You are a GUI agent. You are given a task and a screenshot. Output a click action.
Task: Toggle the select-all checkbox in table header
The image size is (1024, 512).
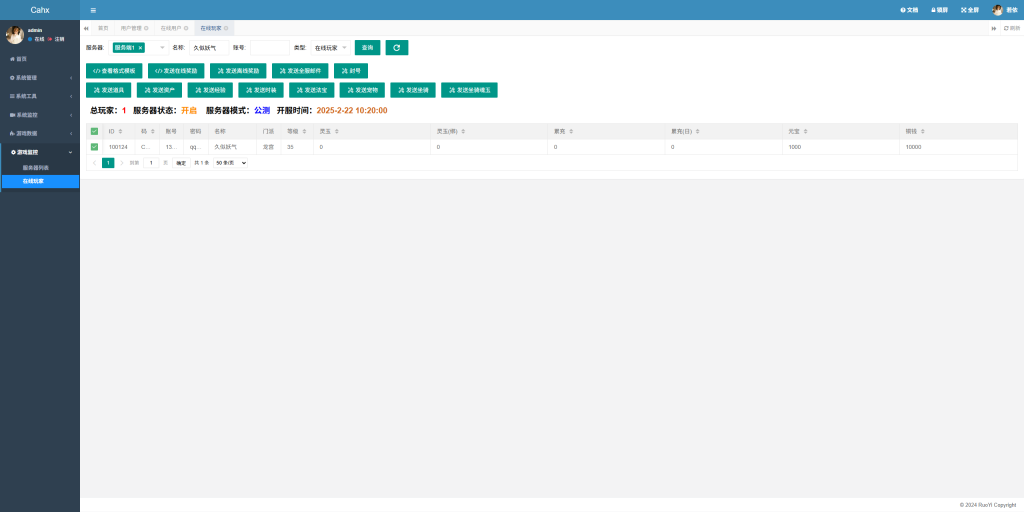[95, 131]
